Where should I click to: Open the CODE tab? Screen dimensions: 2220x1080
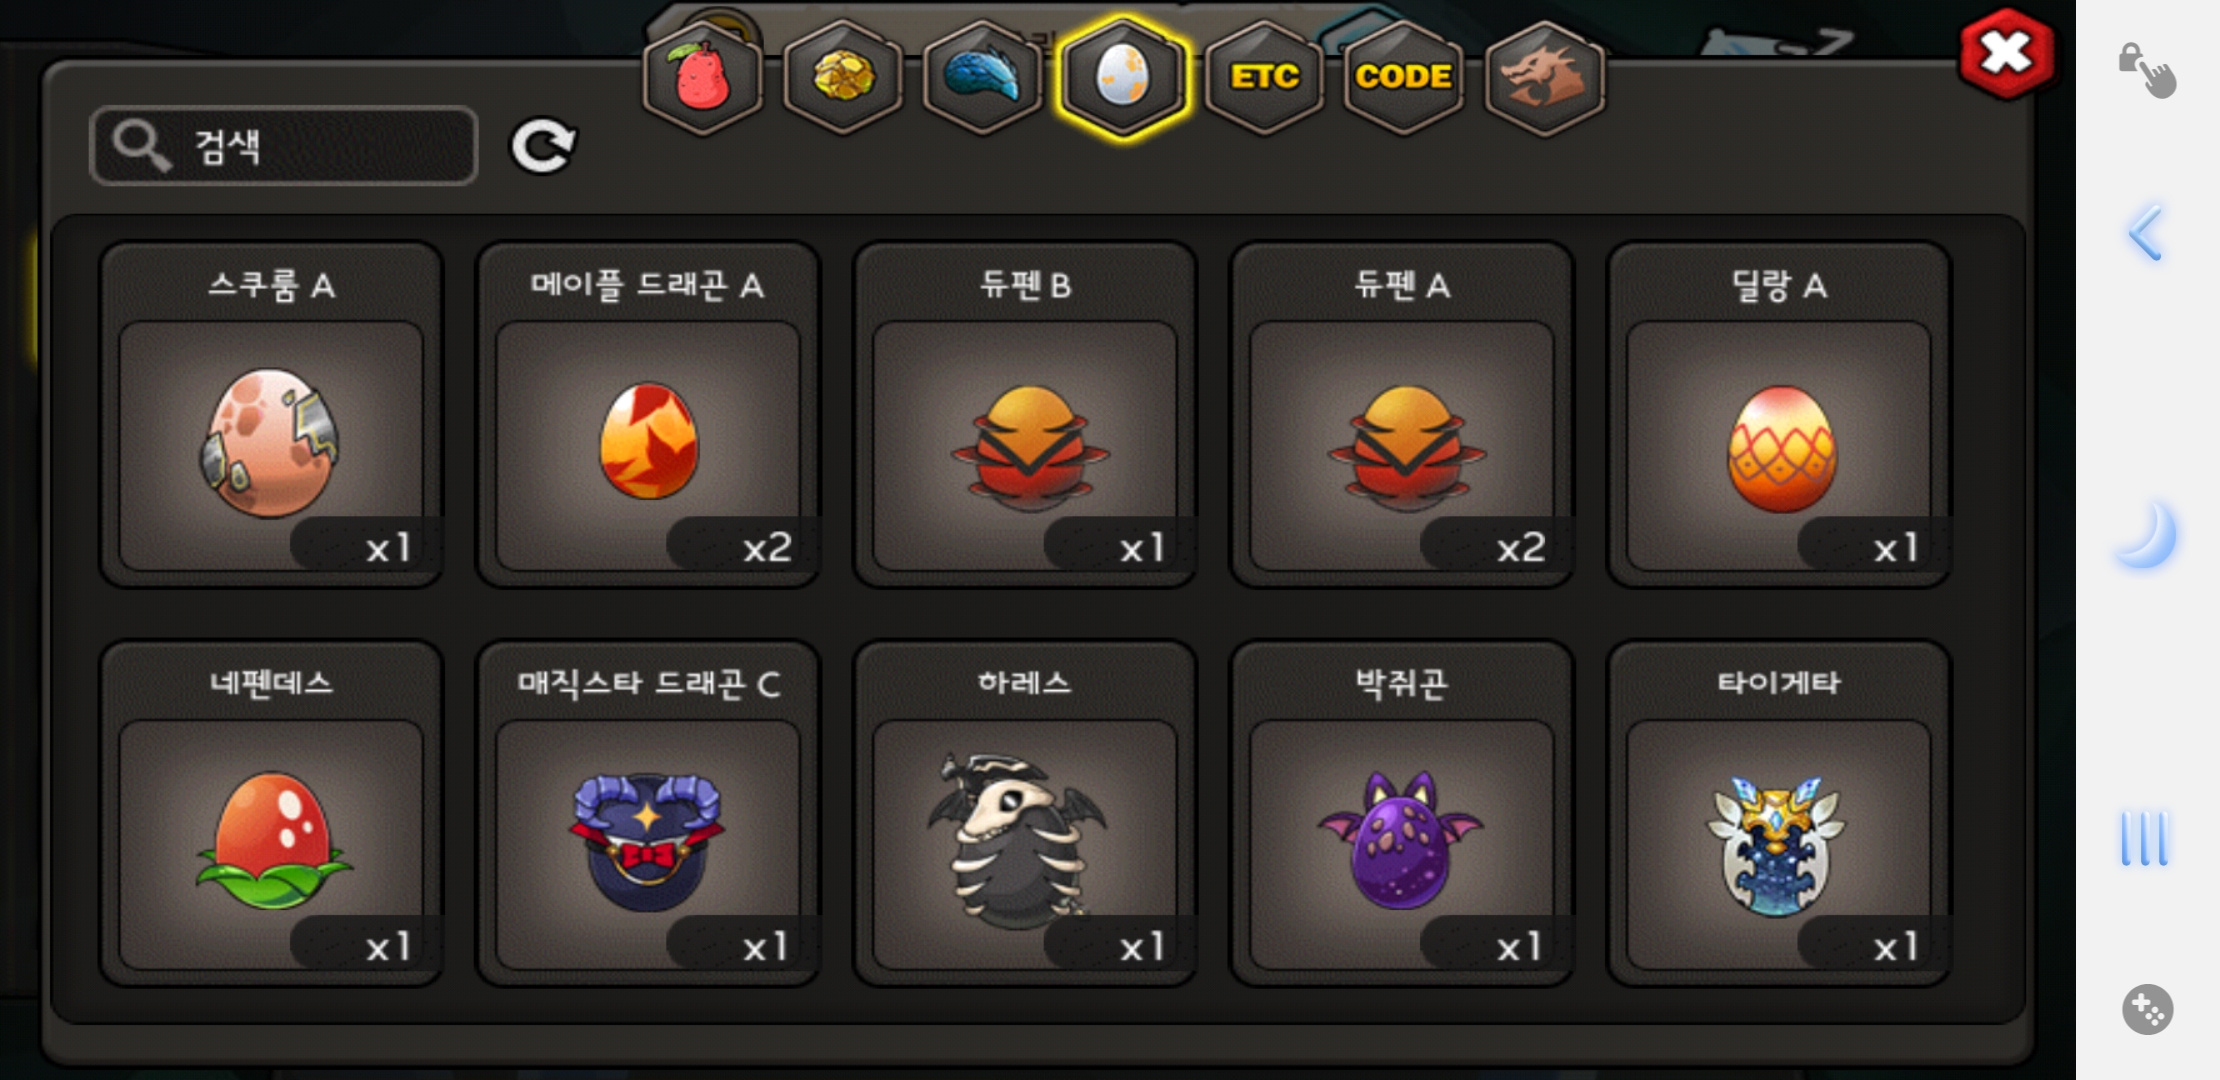(x=1404, y=78)
